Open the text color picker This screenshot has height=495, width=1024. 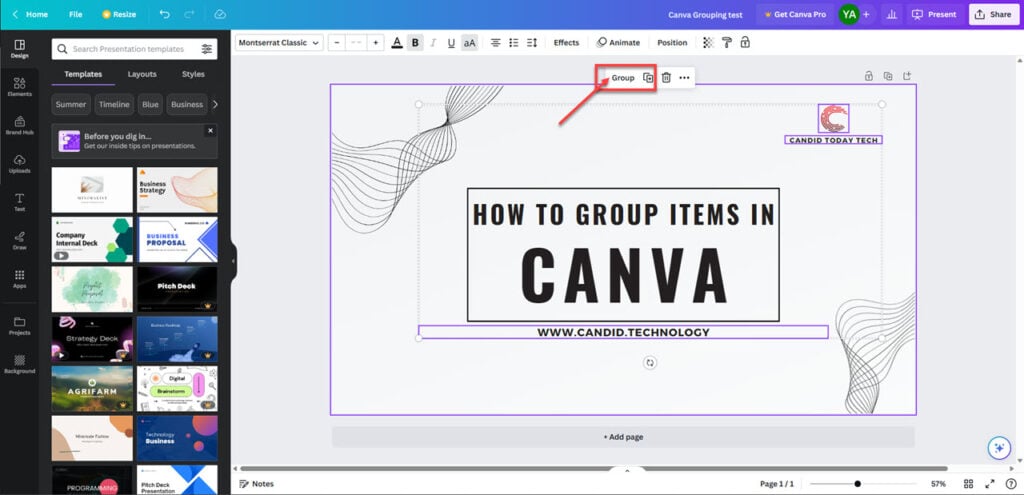[x=396, y=43]
